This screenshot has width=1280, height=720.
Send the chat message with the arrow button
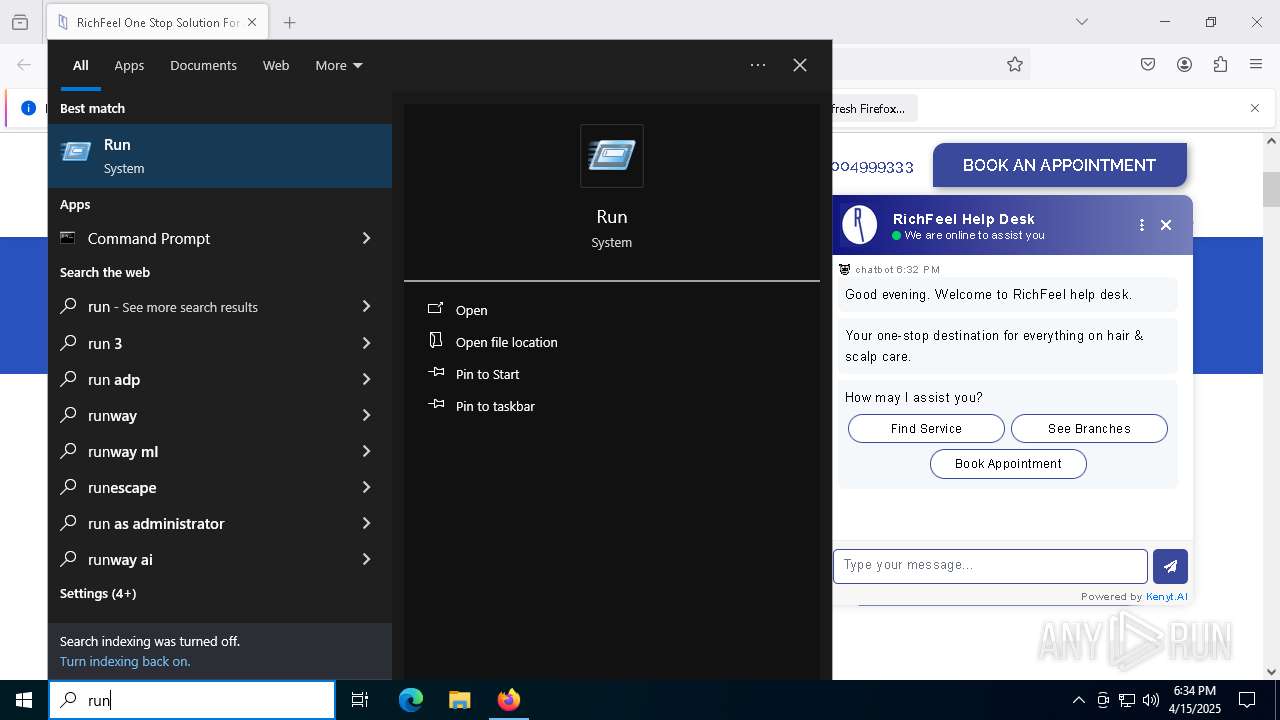[x=1170, y=566]
